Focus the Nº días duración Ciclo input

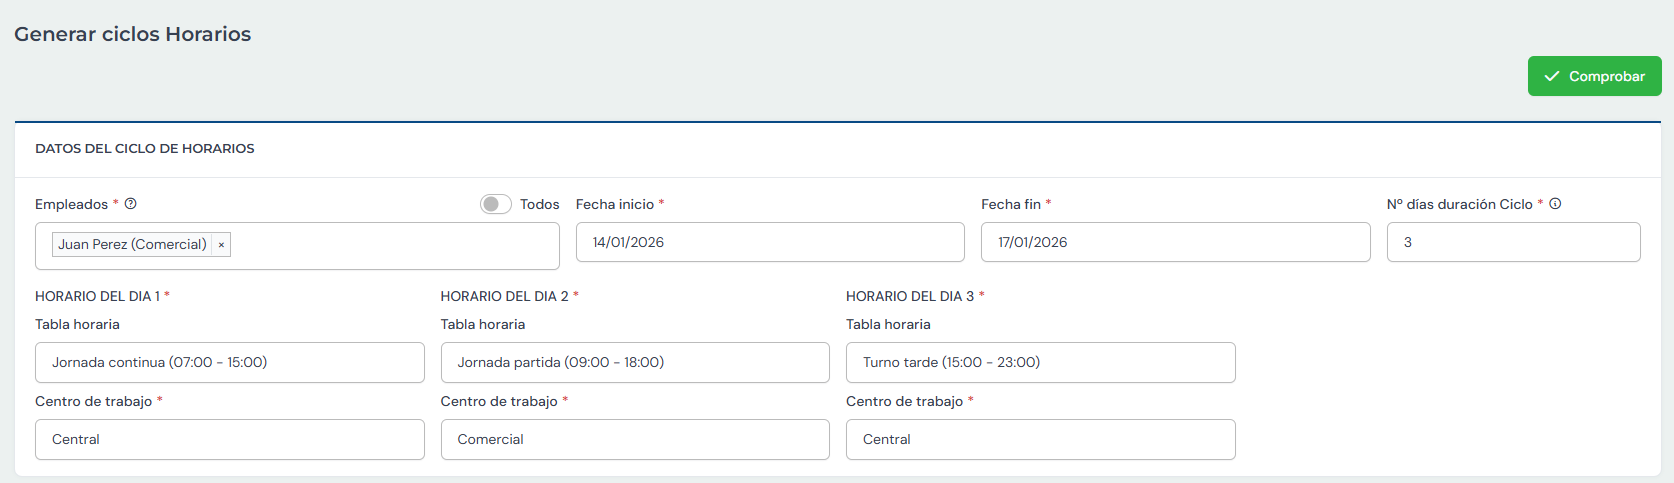point(1513,242)
